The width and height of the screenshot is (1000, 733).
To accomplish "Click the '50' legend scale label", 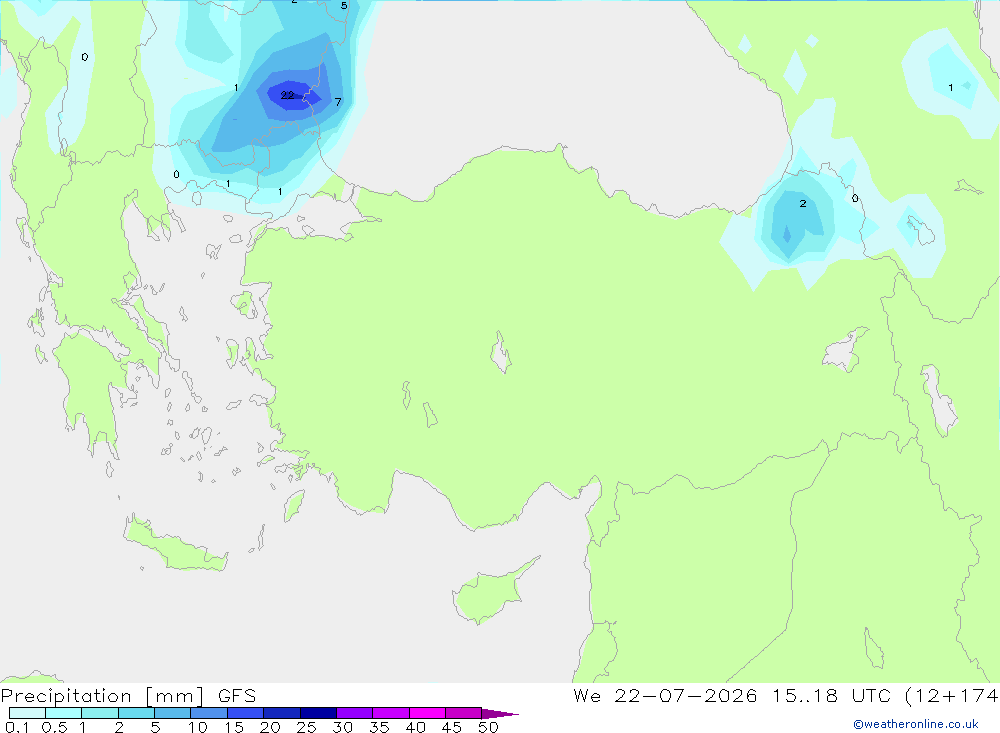I will [489, 727].
